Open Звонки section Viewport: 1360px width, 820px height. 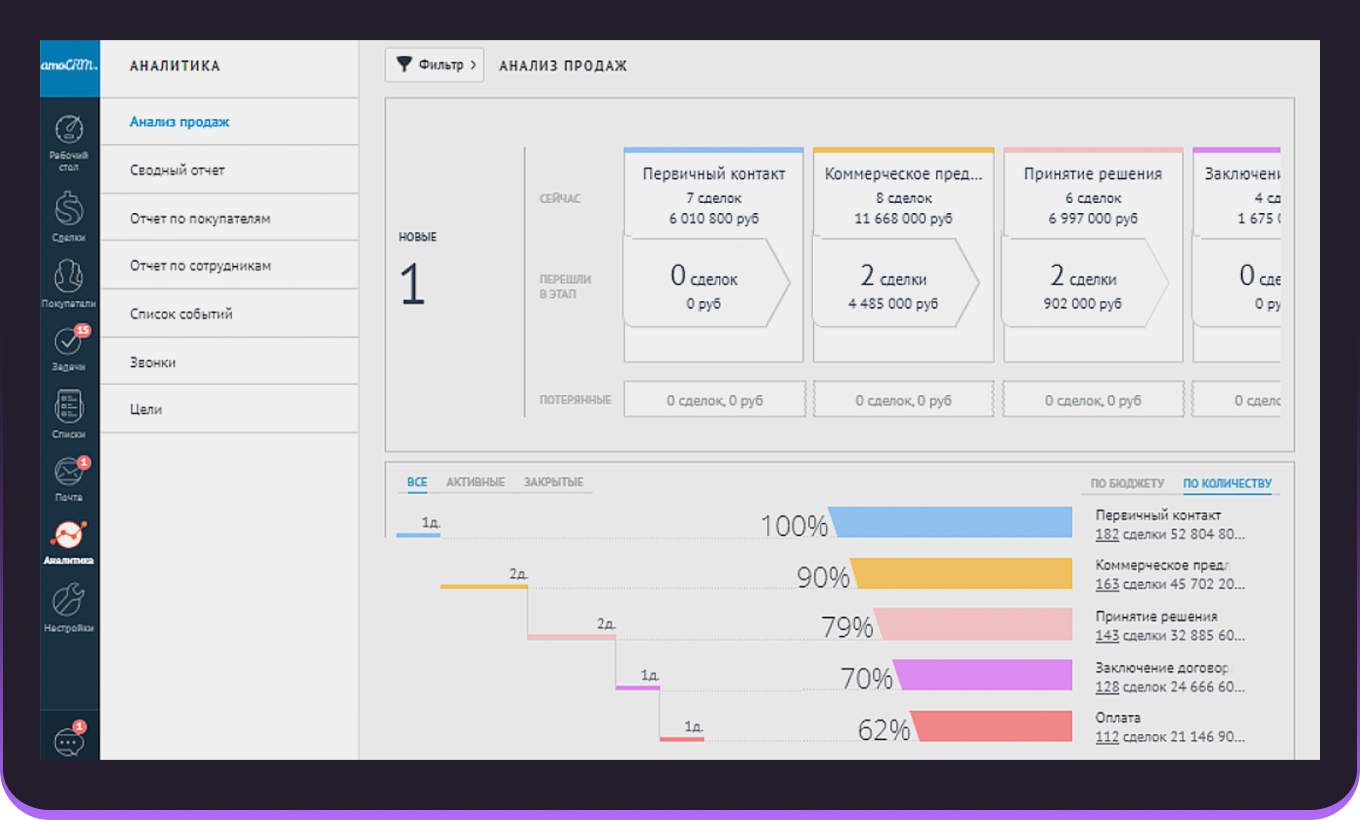(153, 362)
